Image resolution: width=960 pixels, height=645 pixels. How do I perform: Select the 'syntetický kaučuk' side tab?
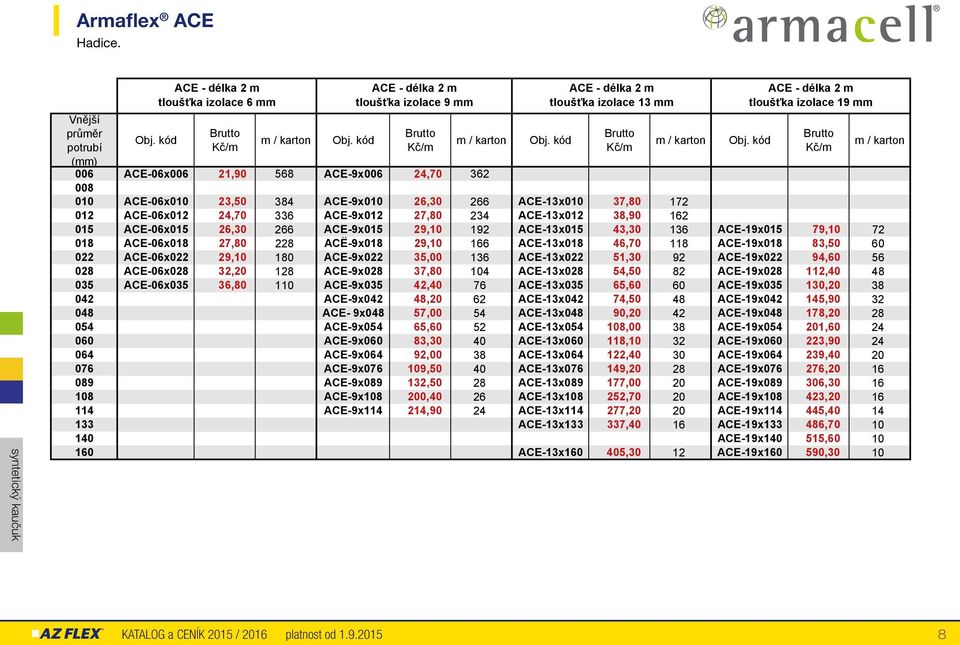tap(11, 494)
